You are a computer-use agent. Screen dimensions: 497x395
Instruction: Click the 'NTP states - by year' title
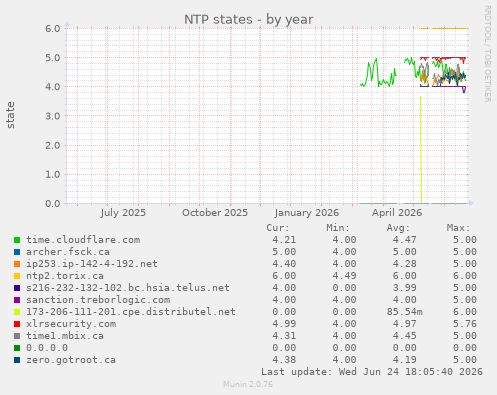tap(249, 20)
